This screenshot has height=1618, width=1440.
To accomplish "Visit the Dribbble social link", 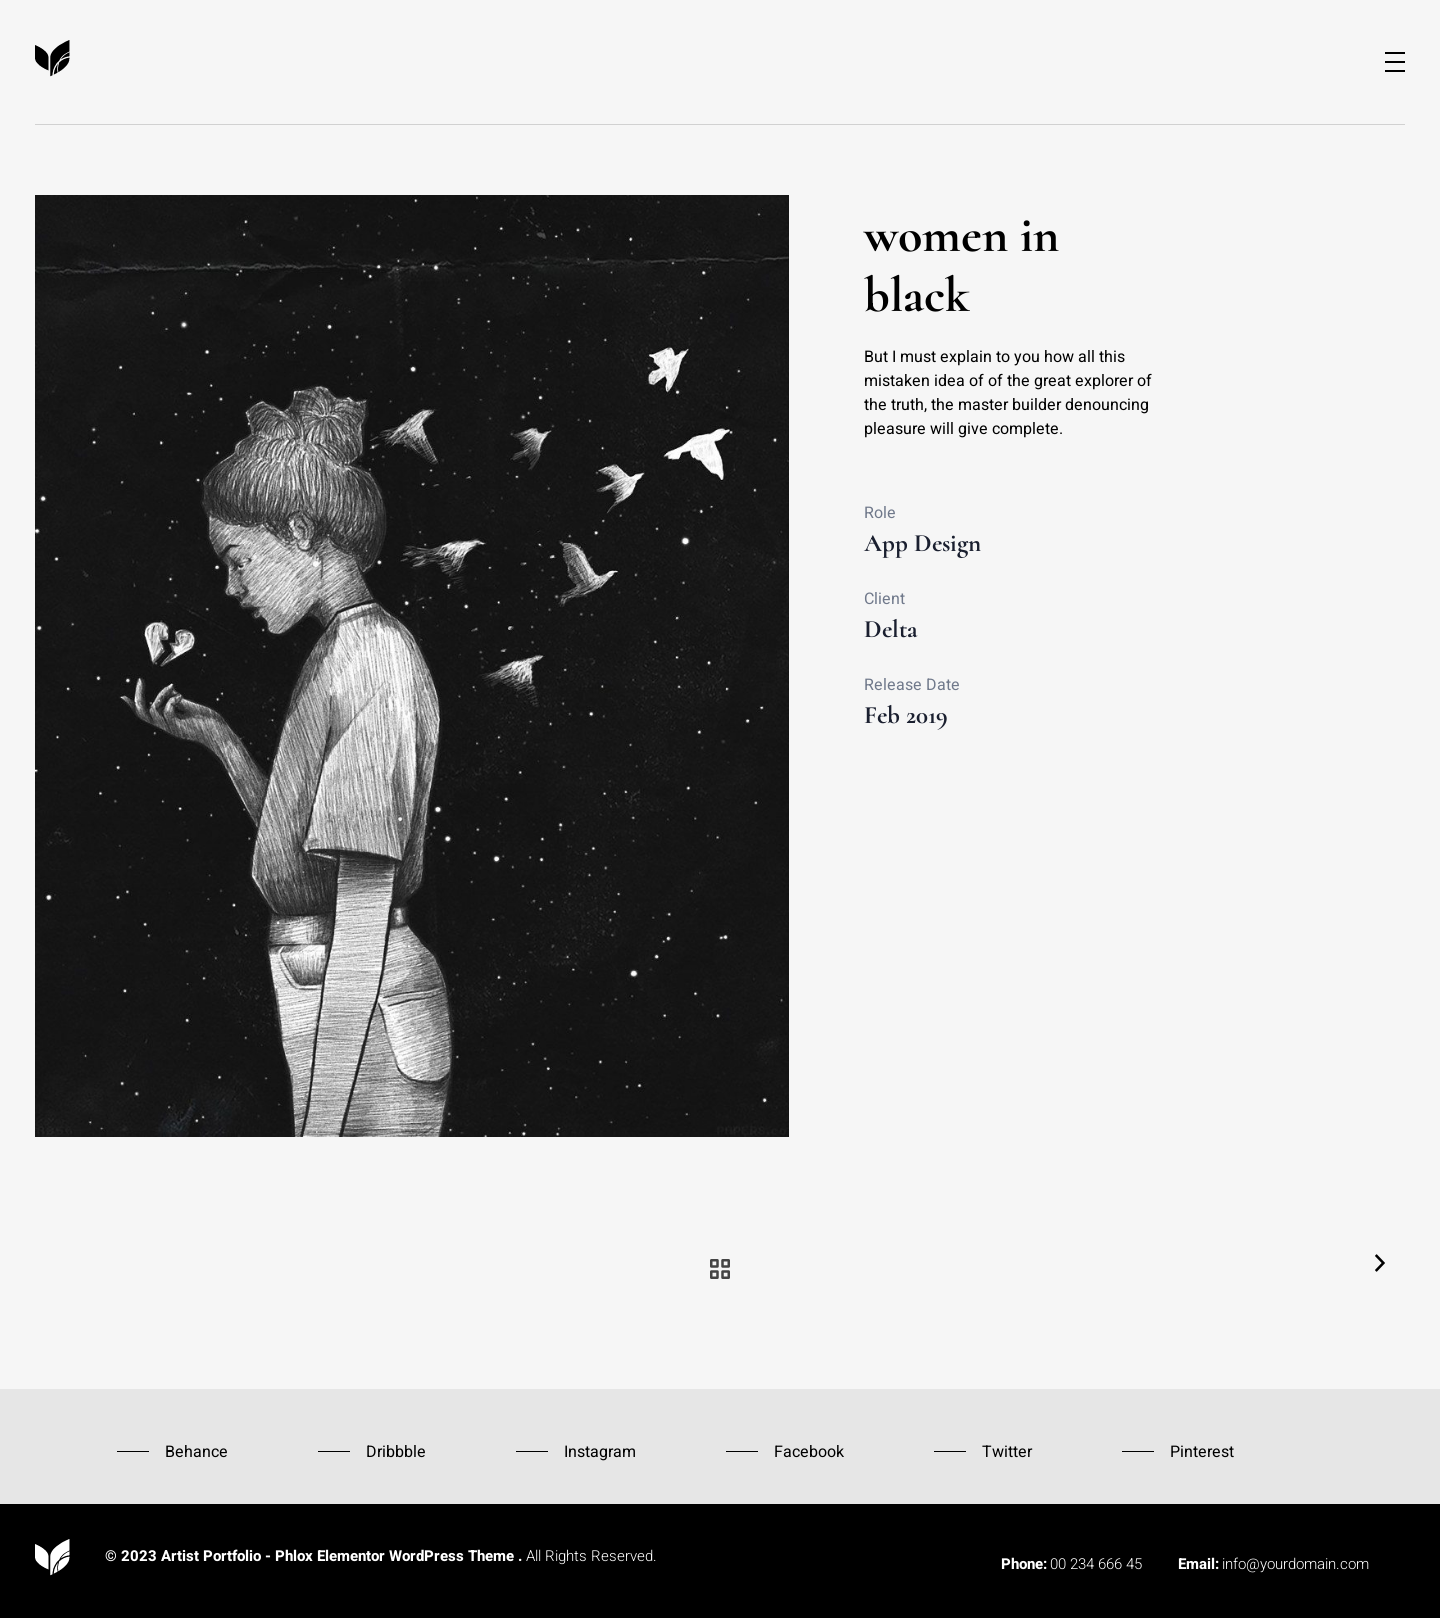I will click(396, 1451).
